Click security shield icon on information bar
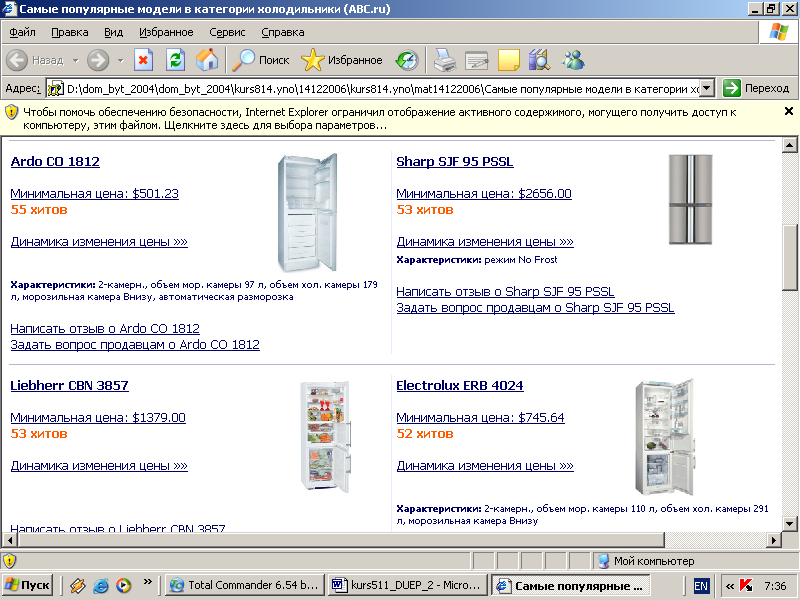 tap(11, 112)
